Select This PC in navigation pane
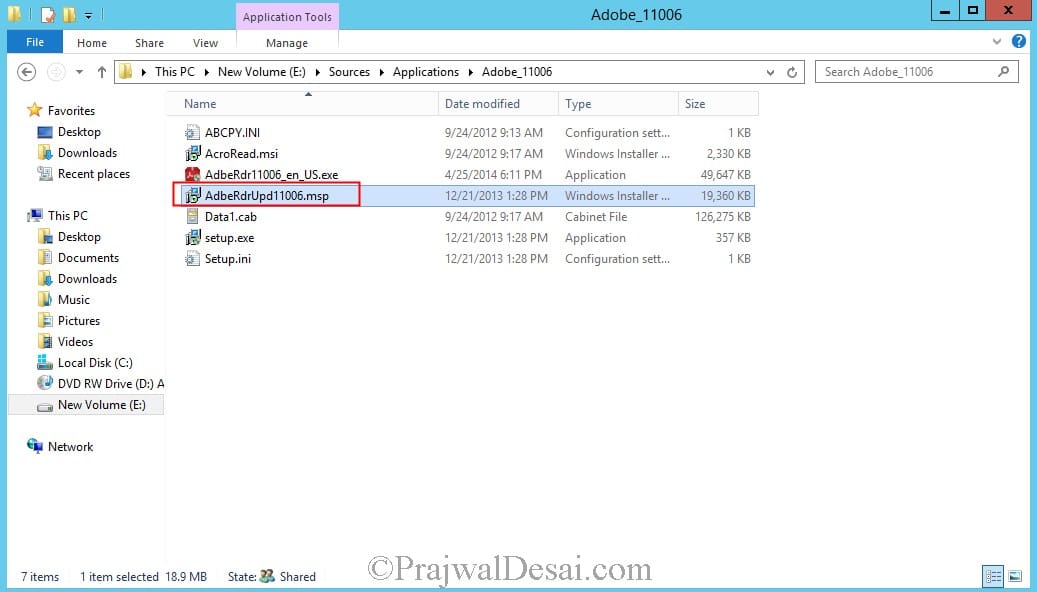 pos(67,216)
